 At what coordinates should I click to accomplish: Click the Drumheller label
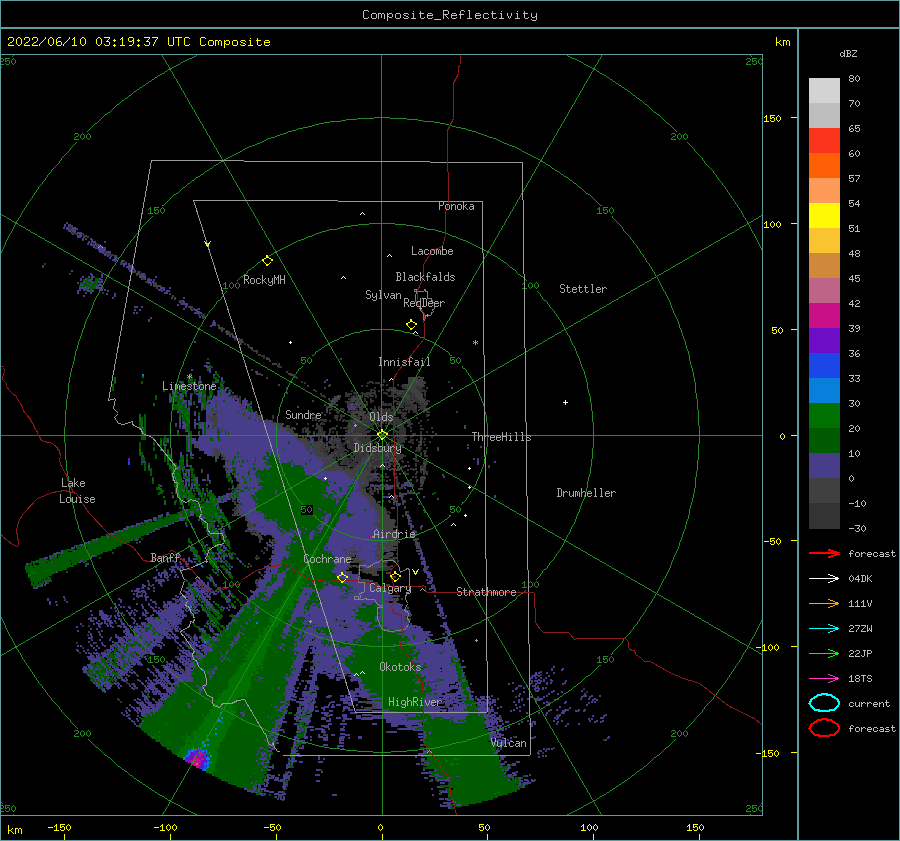pos(586,493)
